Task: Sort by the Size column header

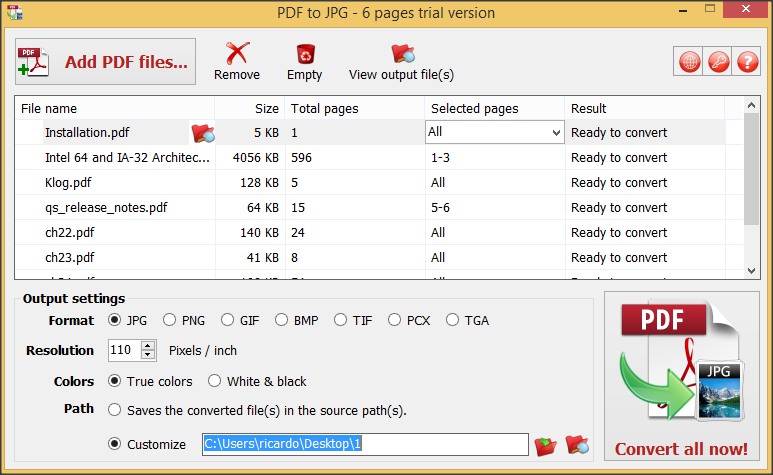Action: pyautogui.click(x=250, y=108)
